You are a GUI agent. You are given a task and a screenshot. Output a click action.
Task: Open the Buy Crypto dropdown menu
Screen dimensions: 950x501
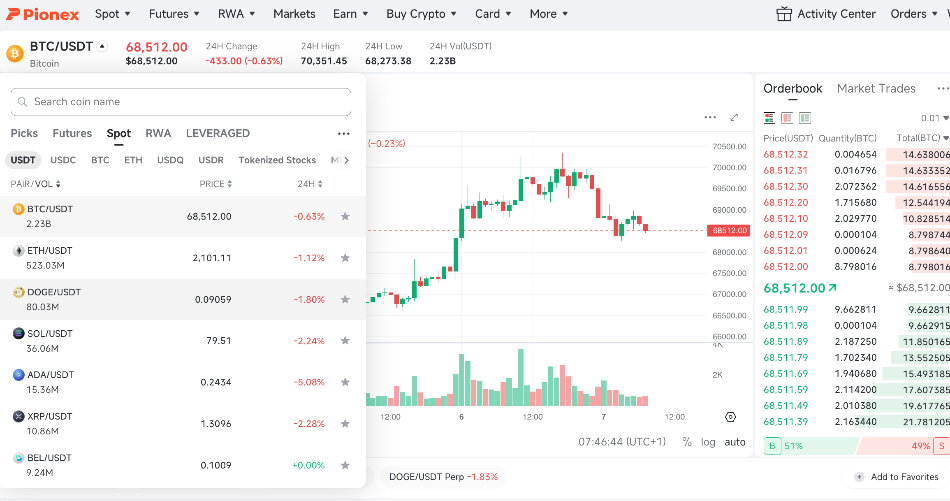pos(422,13)
